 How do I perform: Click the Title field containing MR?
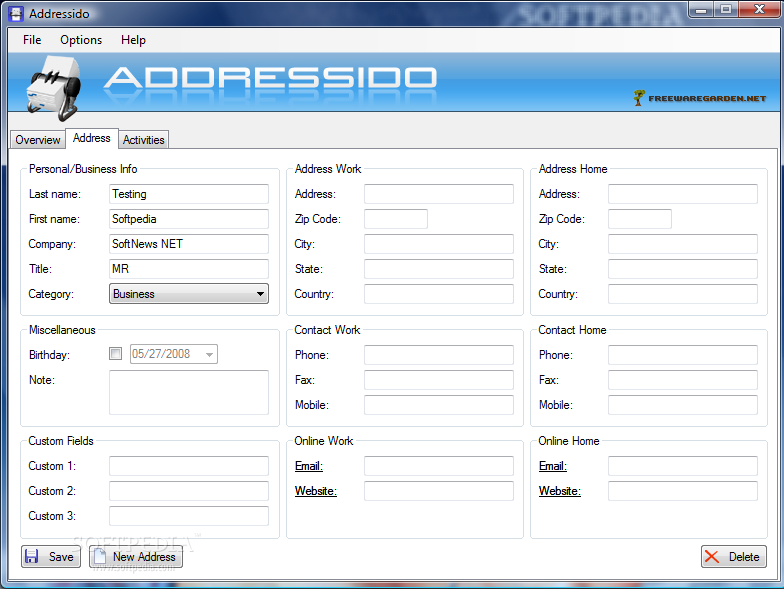188,269
